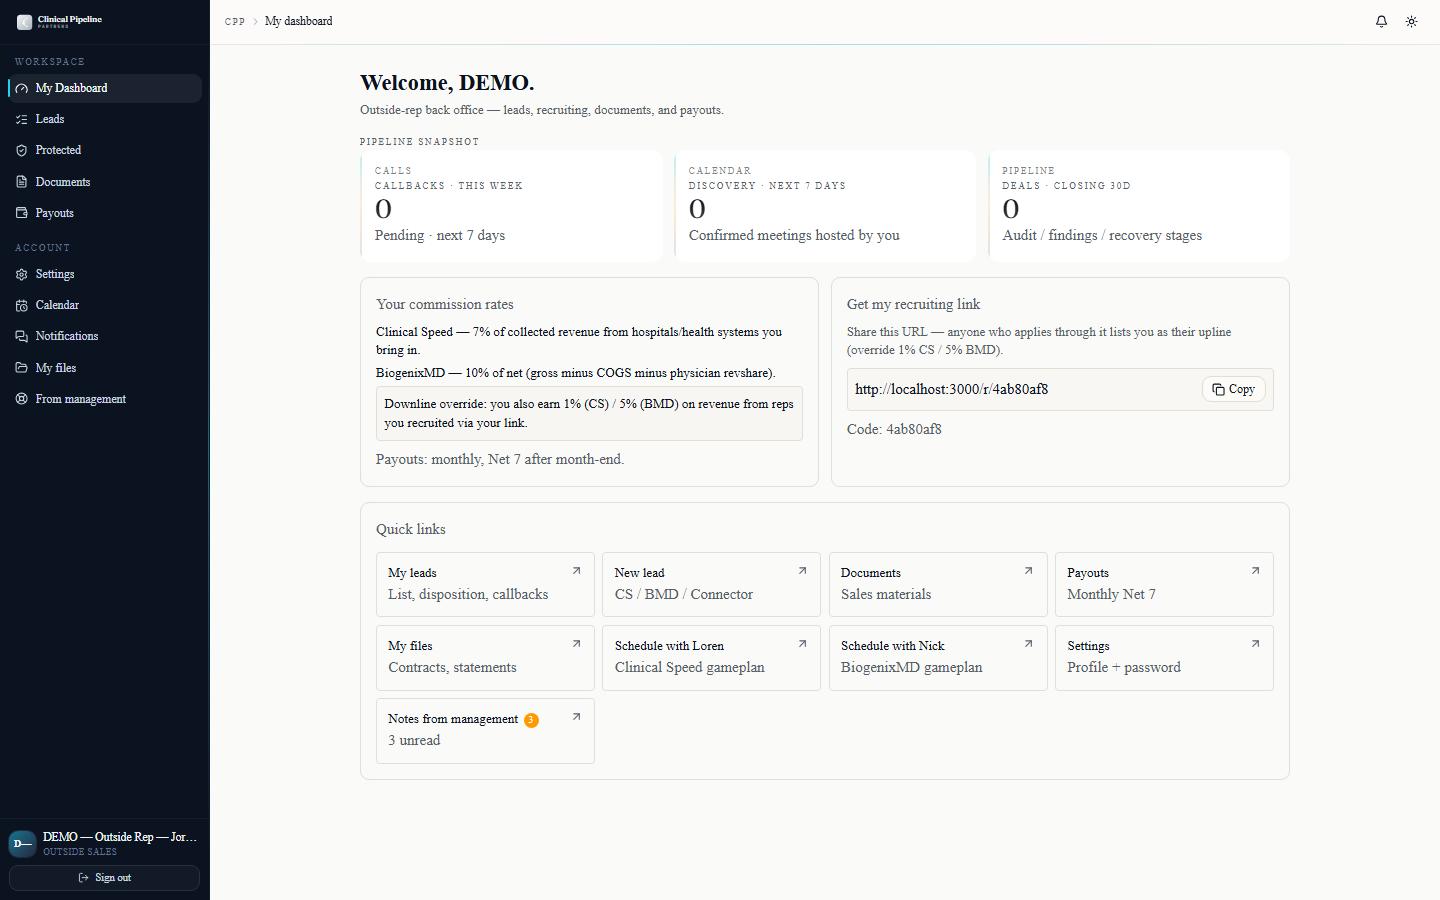Viewport: 1440px width, 900px height.
Task: Open the New lead quick link title
Action: click(x=639, y=573)
